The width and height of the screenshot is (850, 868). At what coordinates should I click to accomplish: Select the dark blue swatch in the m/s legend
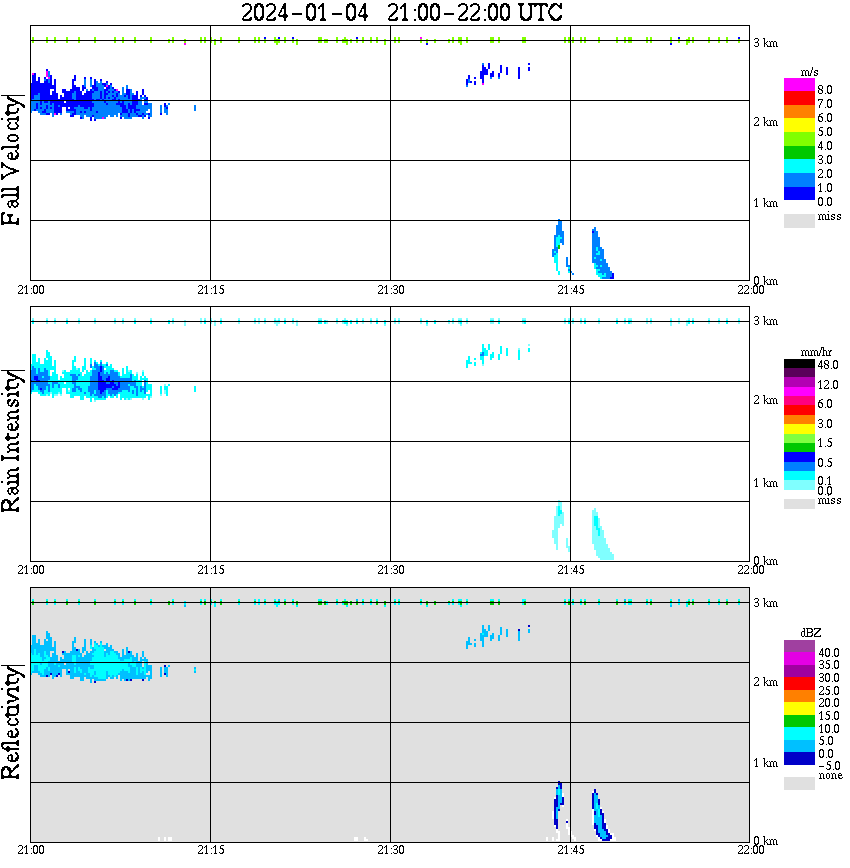click(x=799, y=194)
